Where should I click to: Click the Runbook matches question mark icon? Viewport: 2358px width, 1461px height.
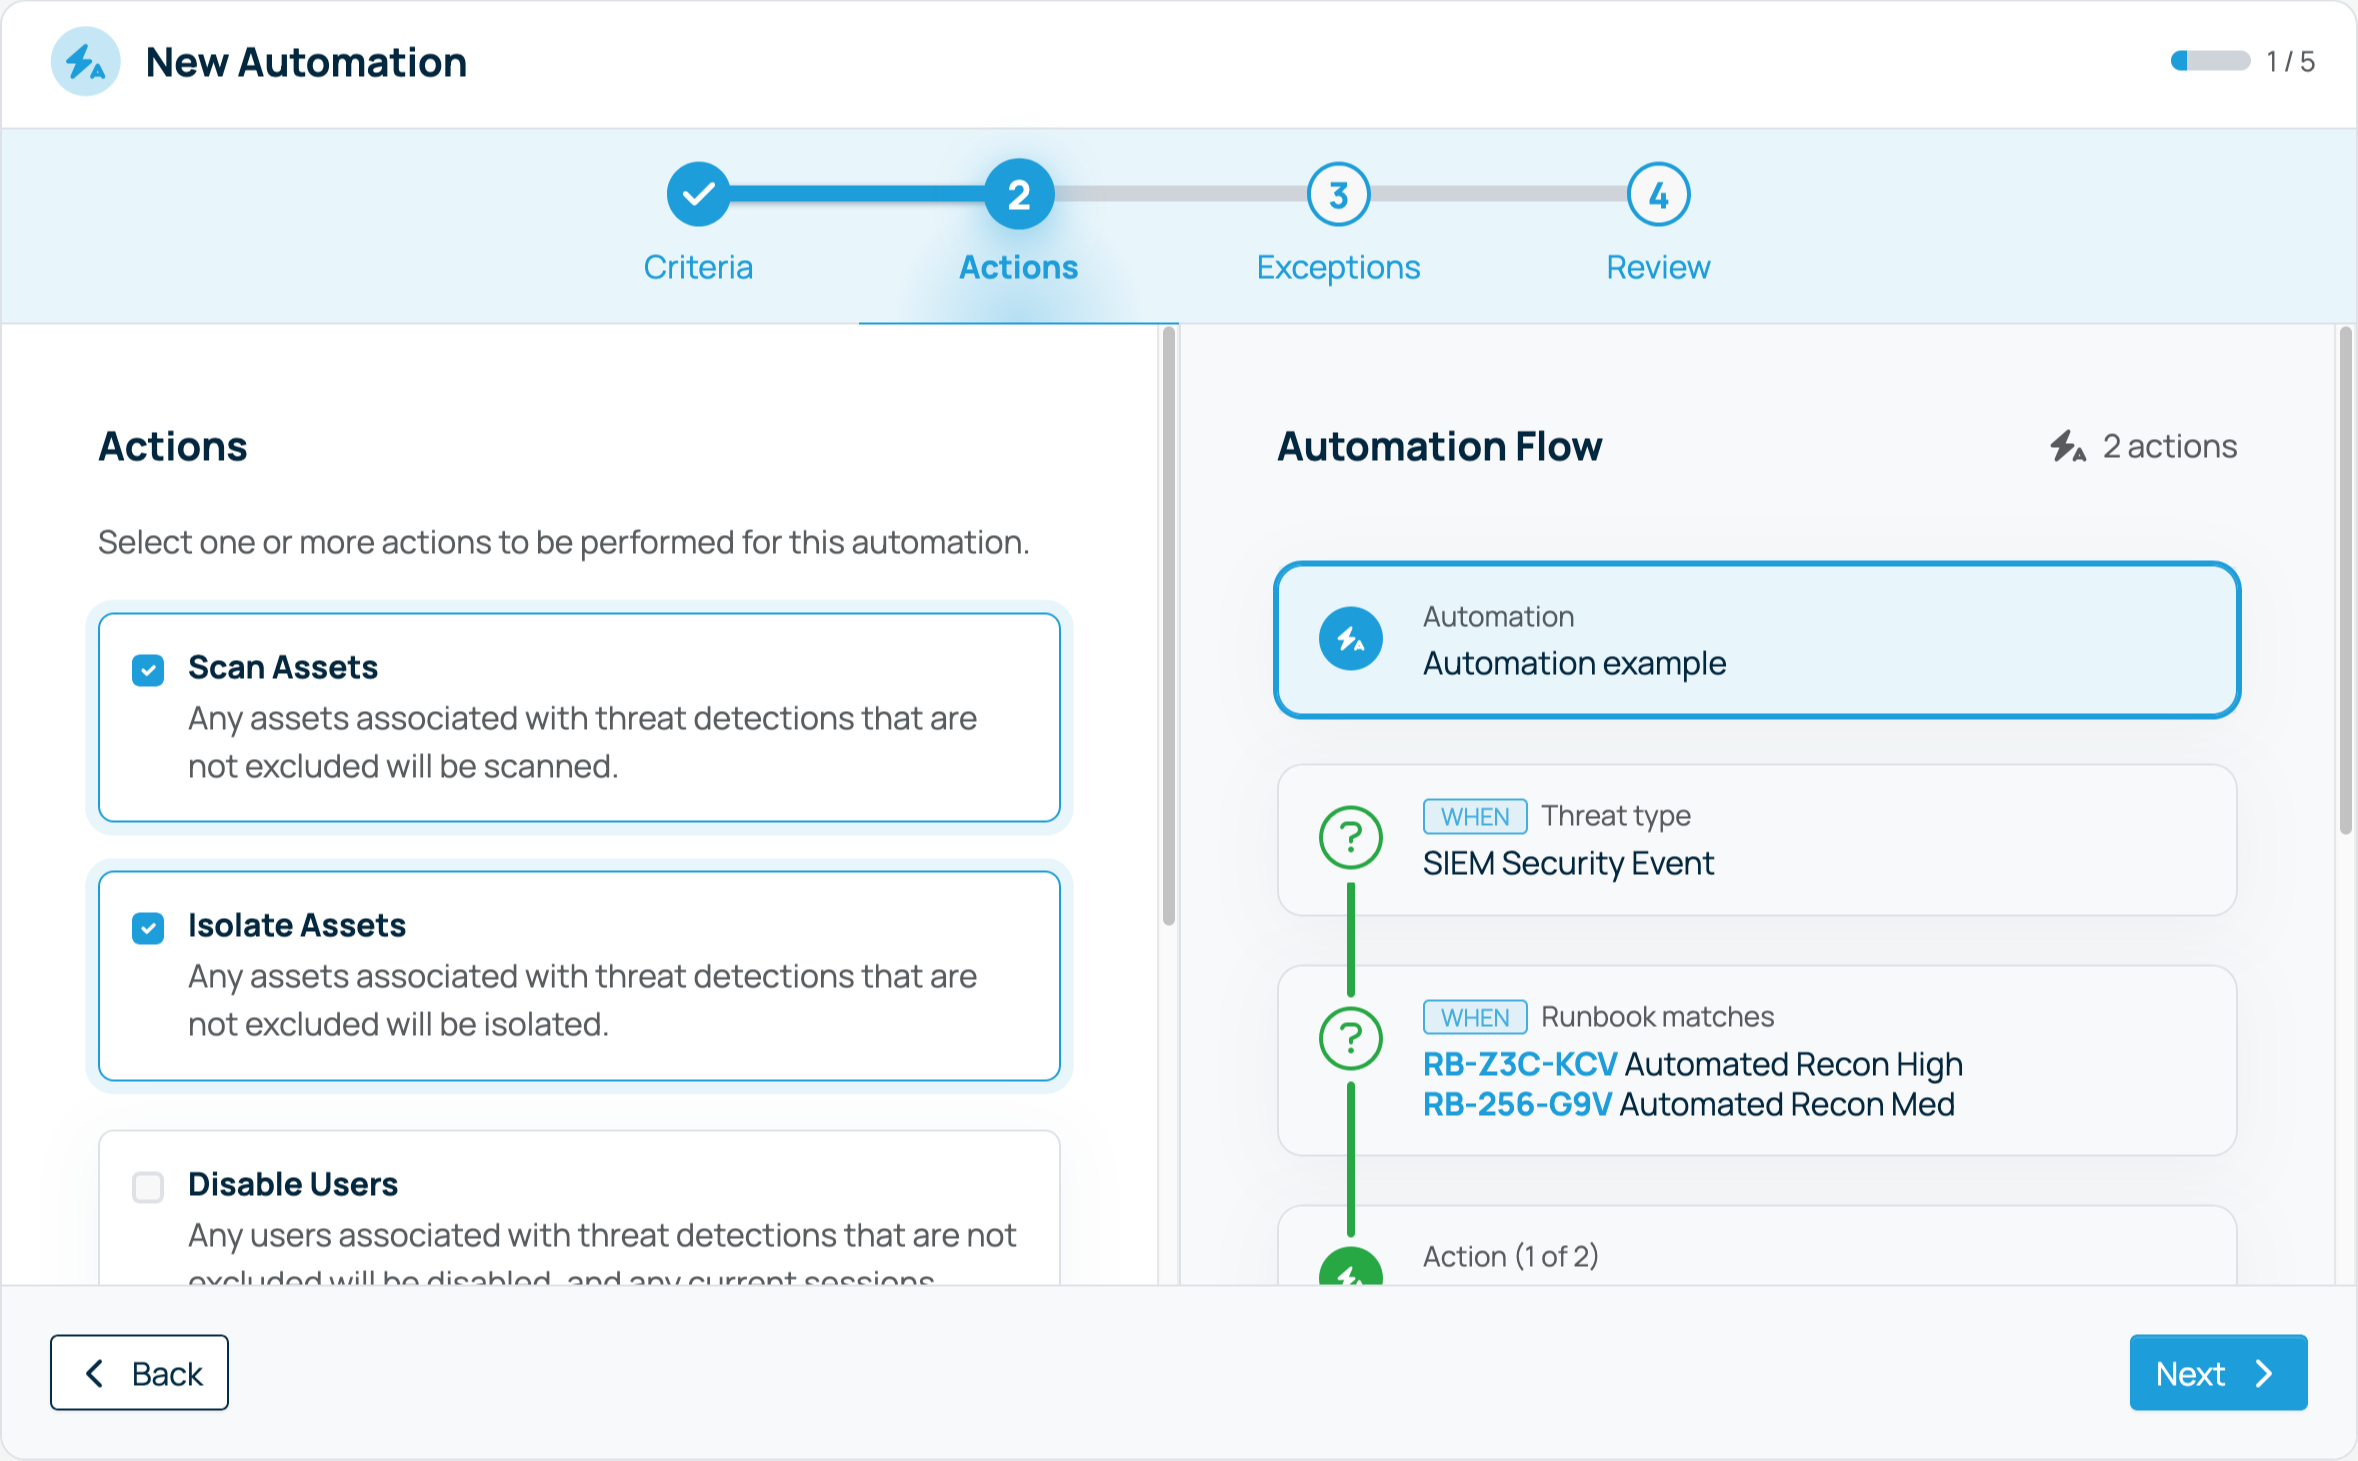coord(1350,1038)
